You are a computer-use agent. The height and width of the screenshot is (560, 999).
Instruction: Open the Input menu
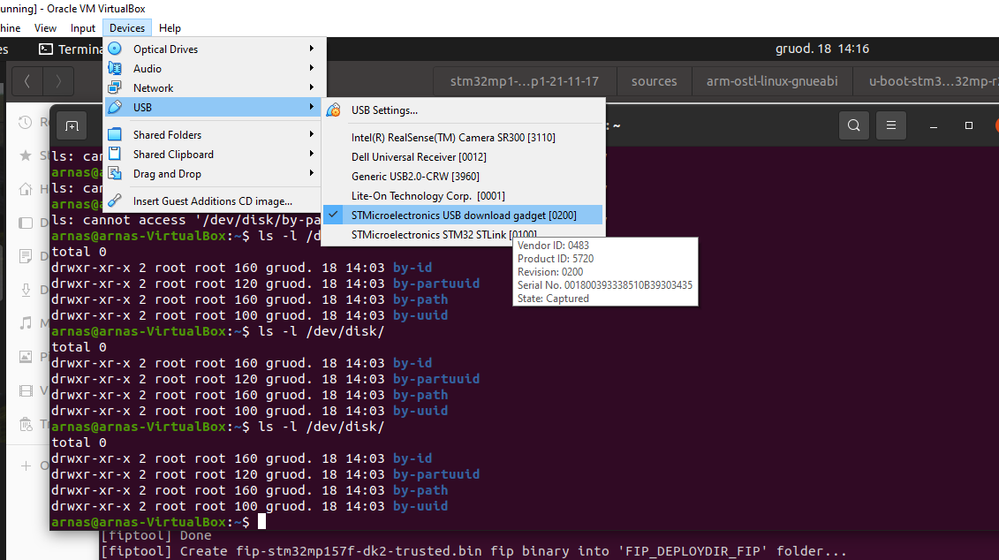click(82, 28)
